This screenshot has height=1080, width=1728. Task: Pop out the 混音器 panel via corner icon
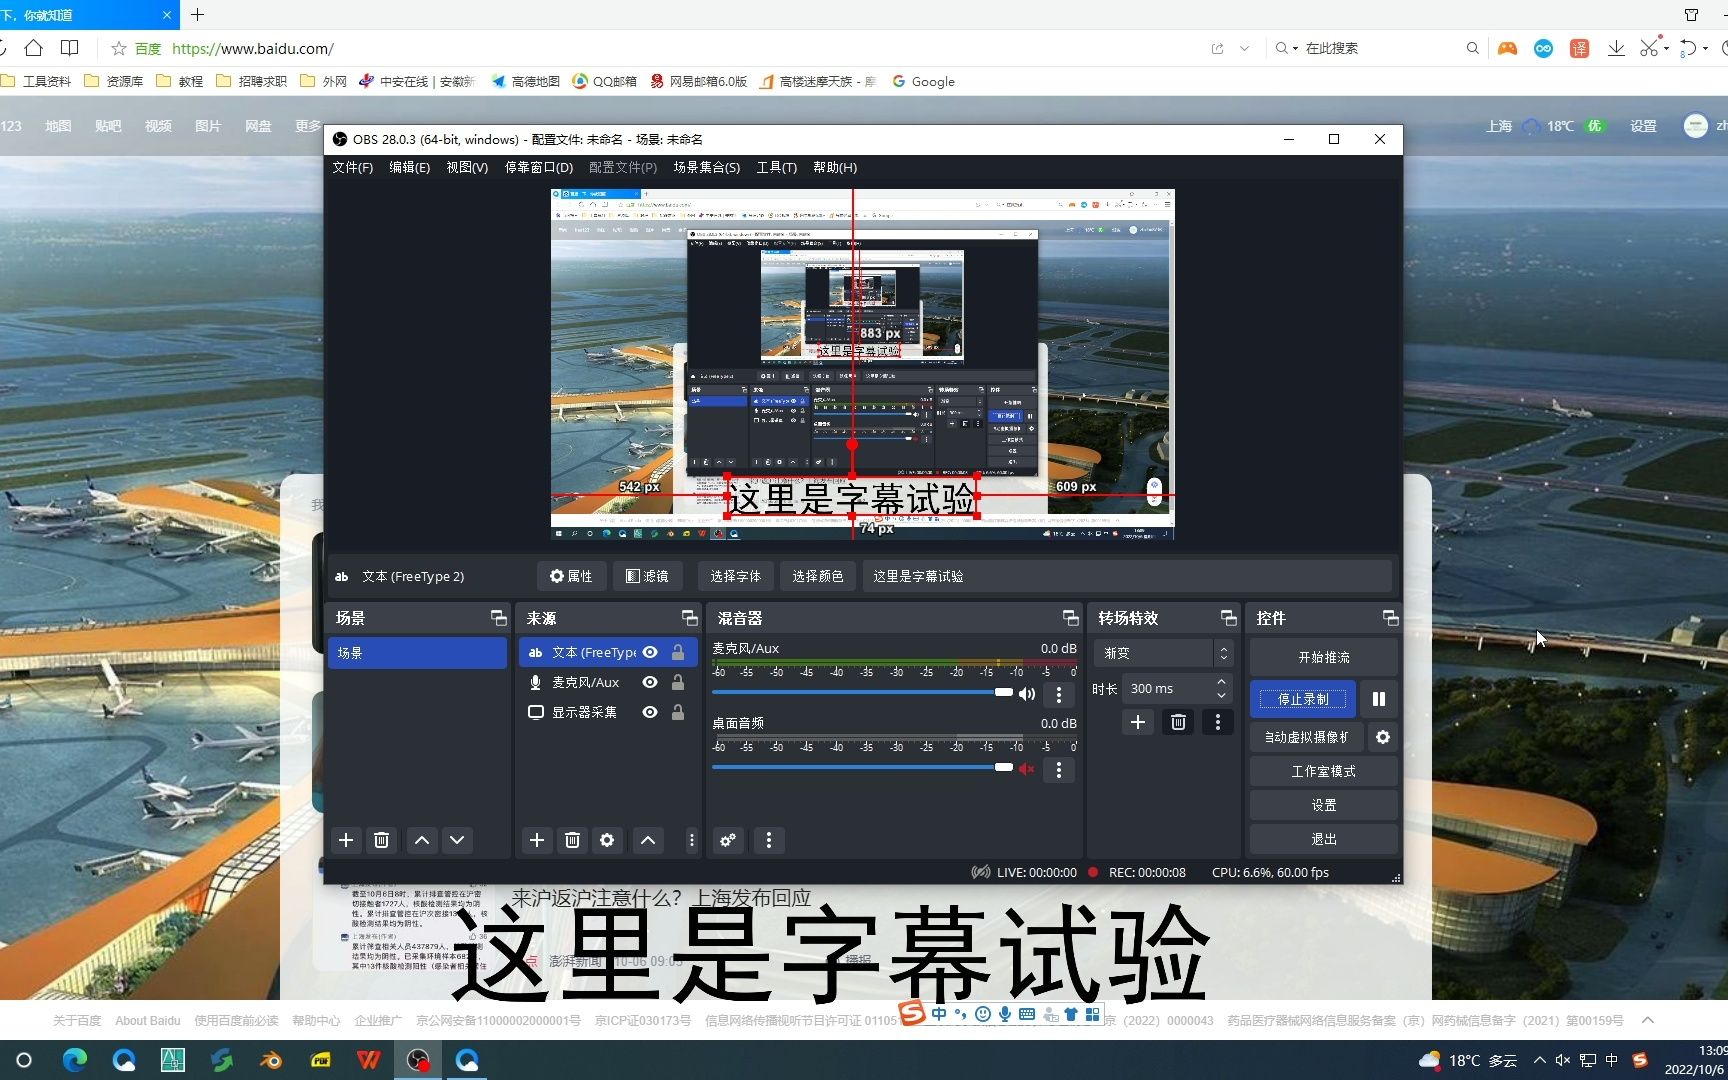click(1069, 617)
